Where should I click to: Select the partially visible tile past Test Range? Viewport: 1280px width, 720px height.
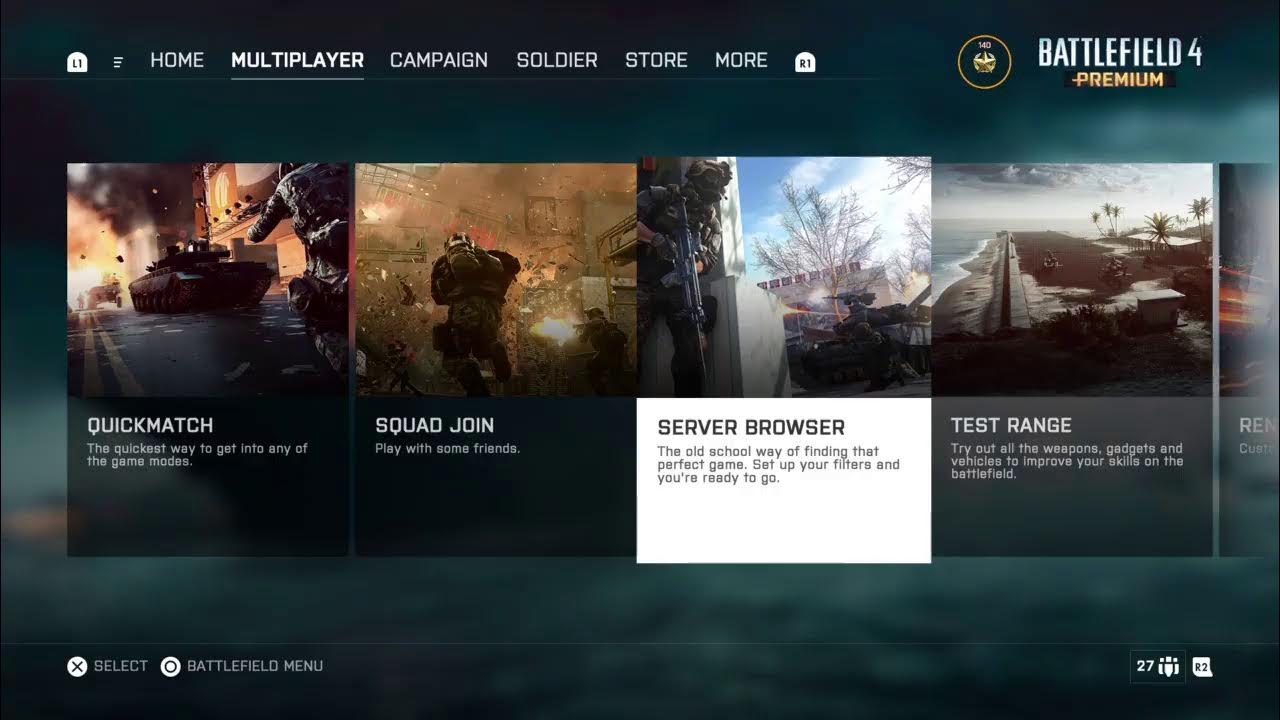(1249, 360)
